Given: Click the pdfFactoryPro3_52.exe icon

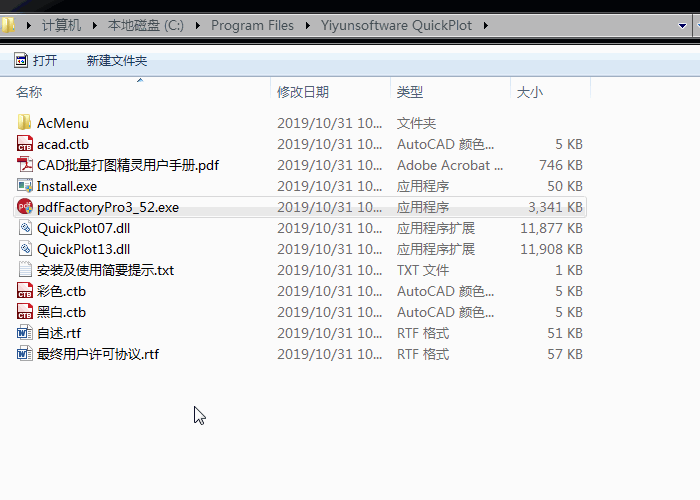Looking at the screenshot, I should 25,207.
